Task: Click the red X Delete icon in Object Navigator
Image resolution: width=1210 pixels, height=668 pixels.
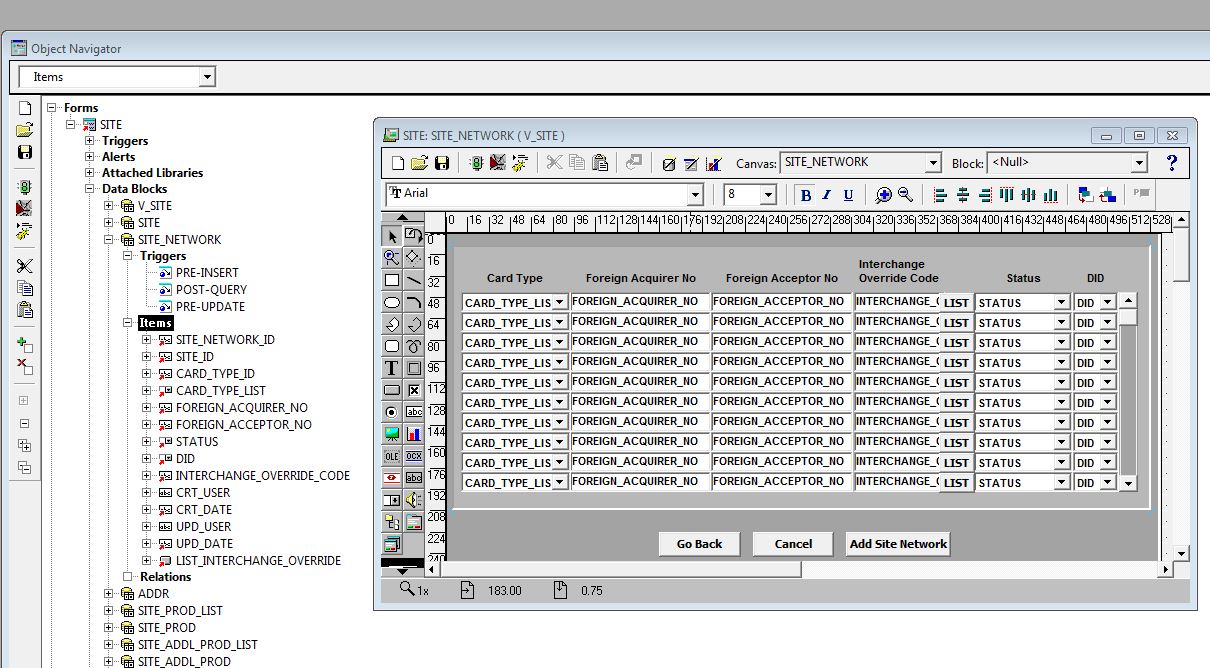Action: click(x=25, y=366)
